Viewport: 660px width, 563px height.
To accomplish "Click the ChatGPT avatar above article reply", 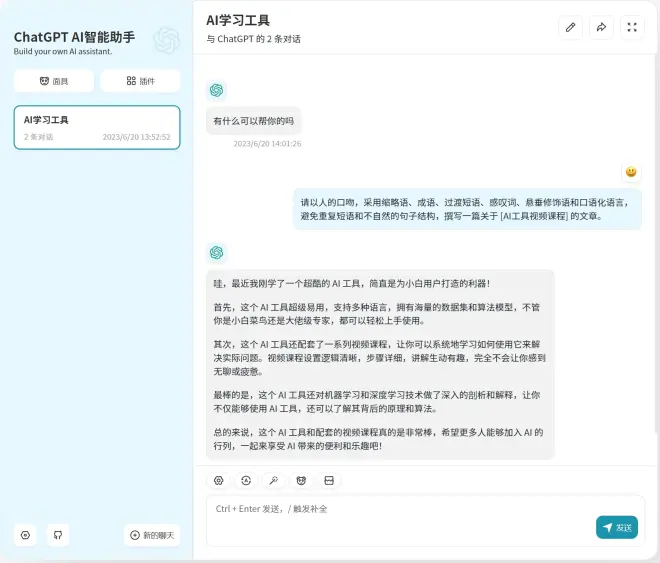I will pos(216,252).
